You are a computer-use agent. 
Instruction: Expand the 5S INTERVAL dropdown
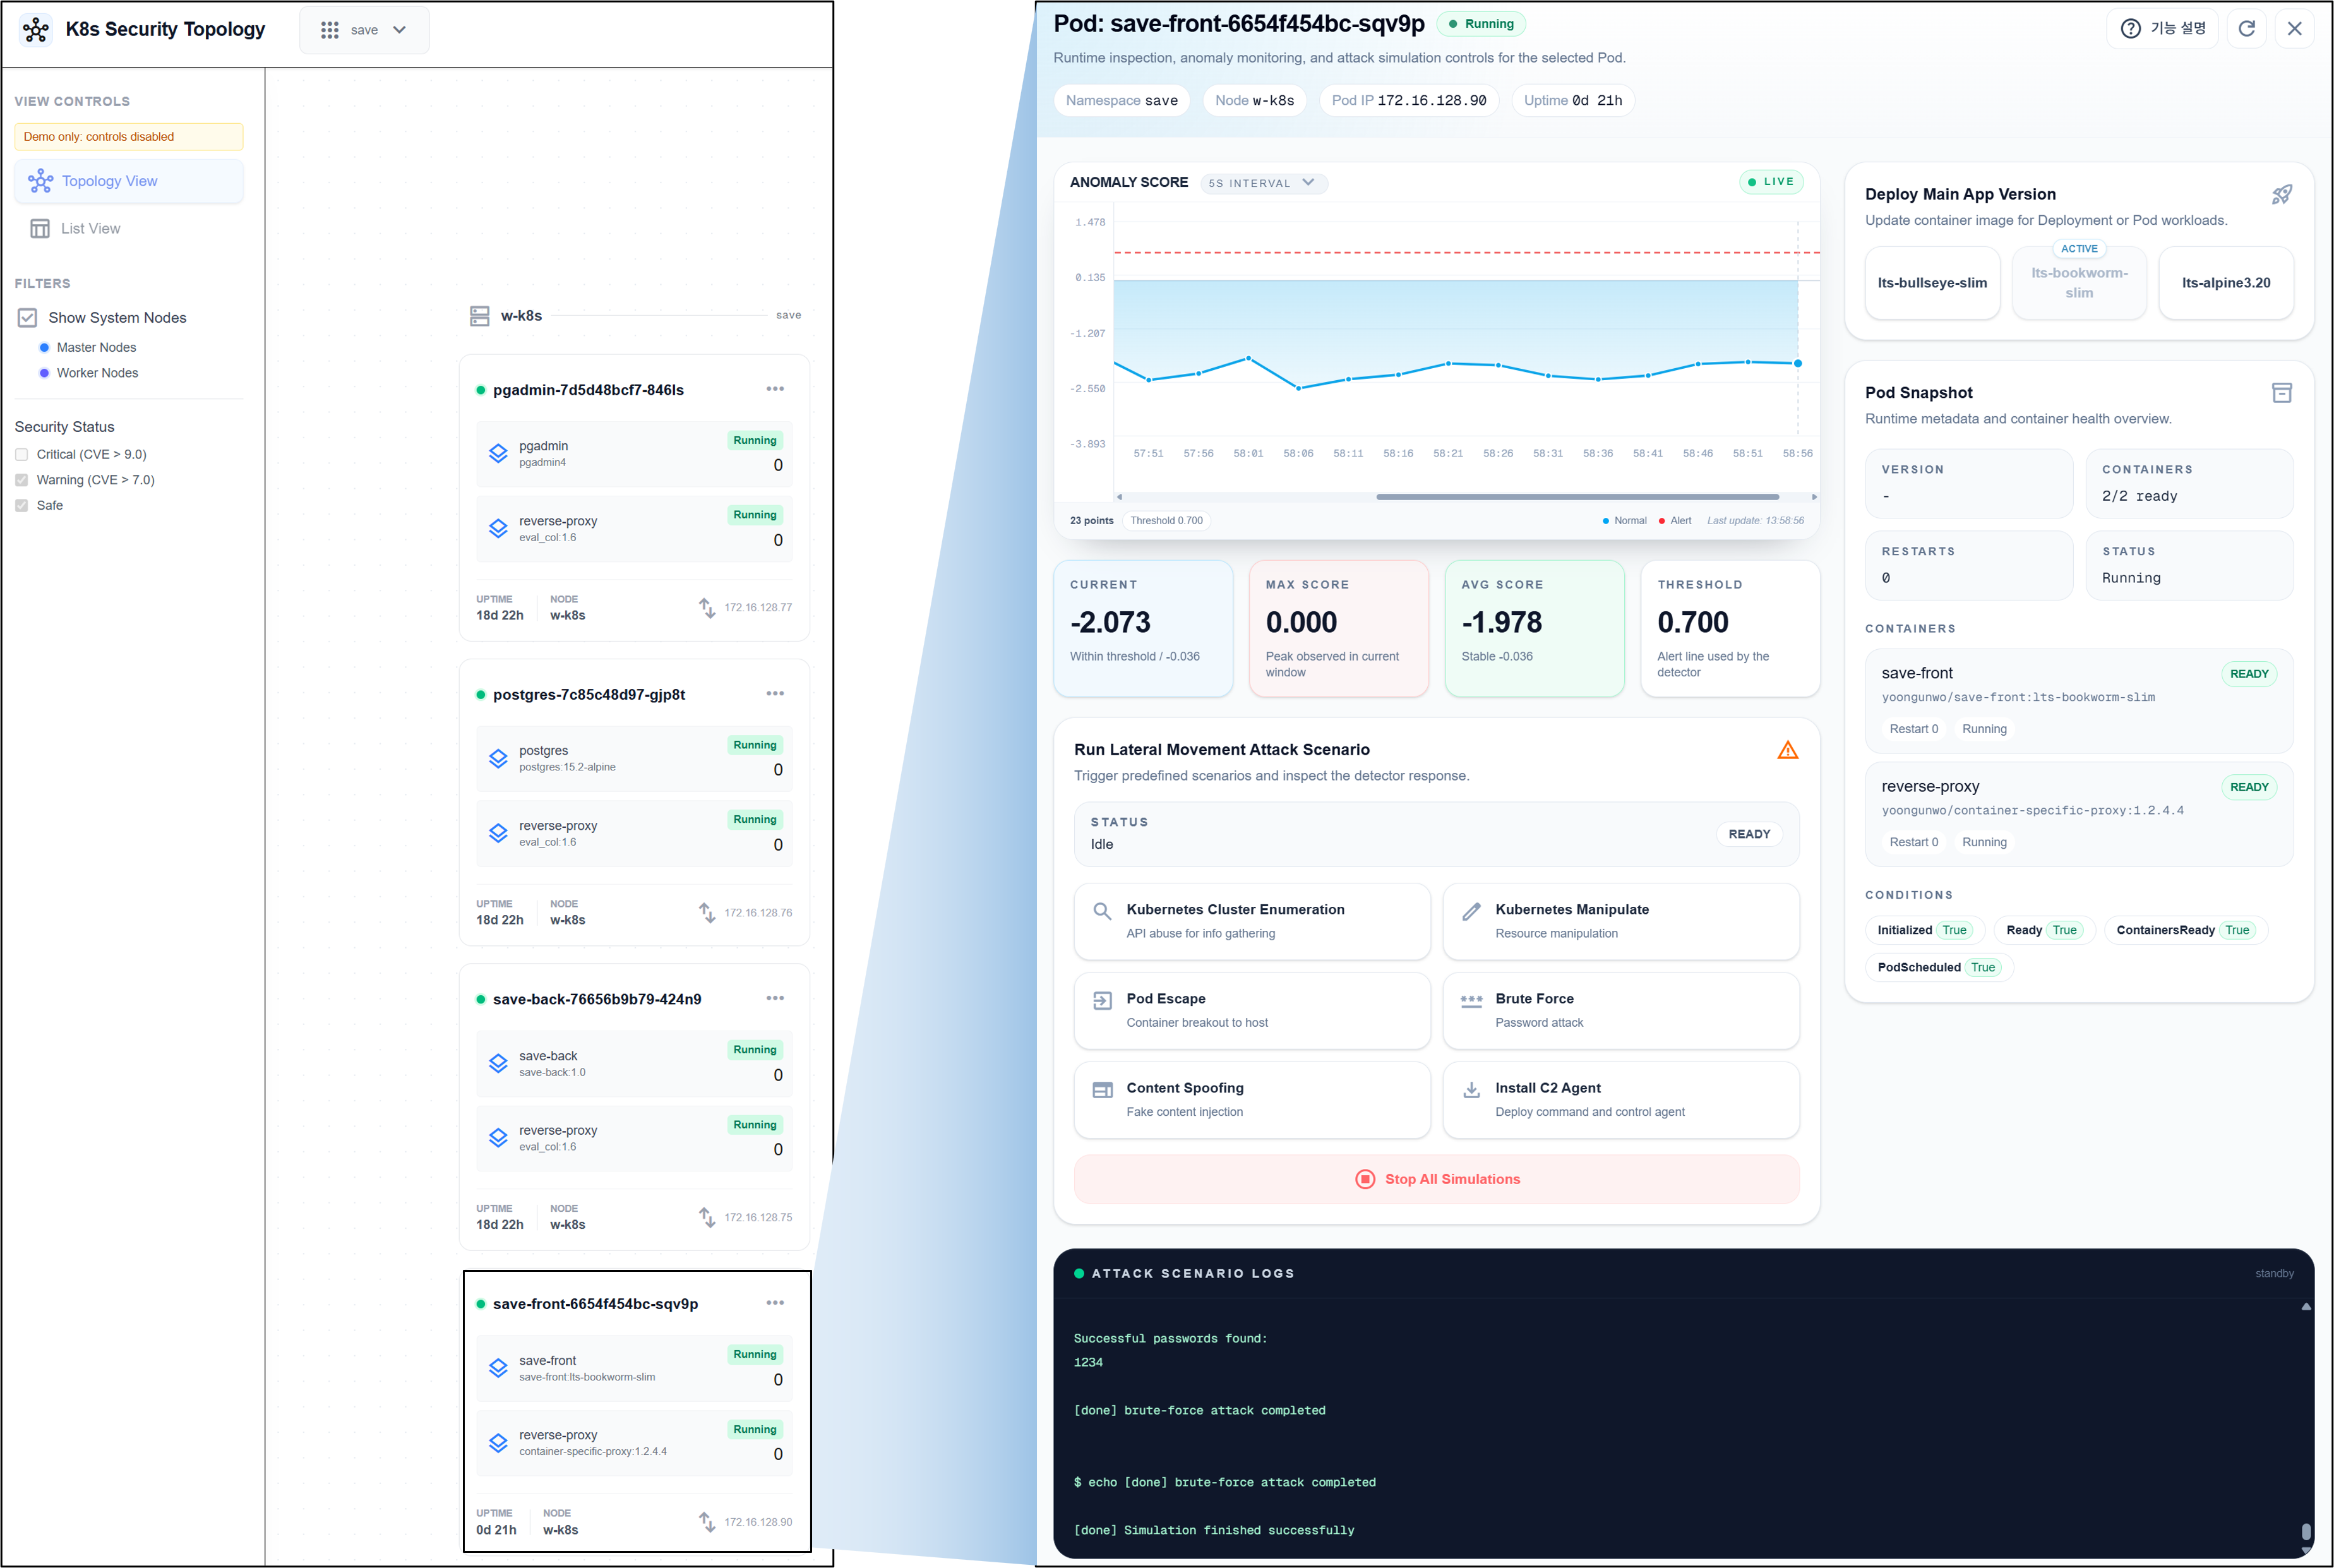[x=1263, y=183]
